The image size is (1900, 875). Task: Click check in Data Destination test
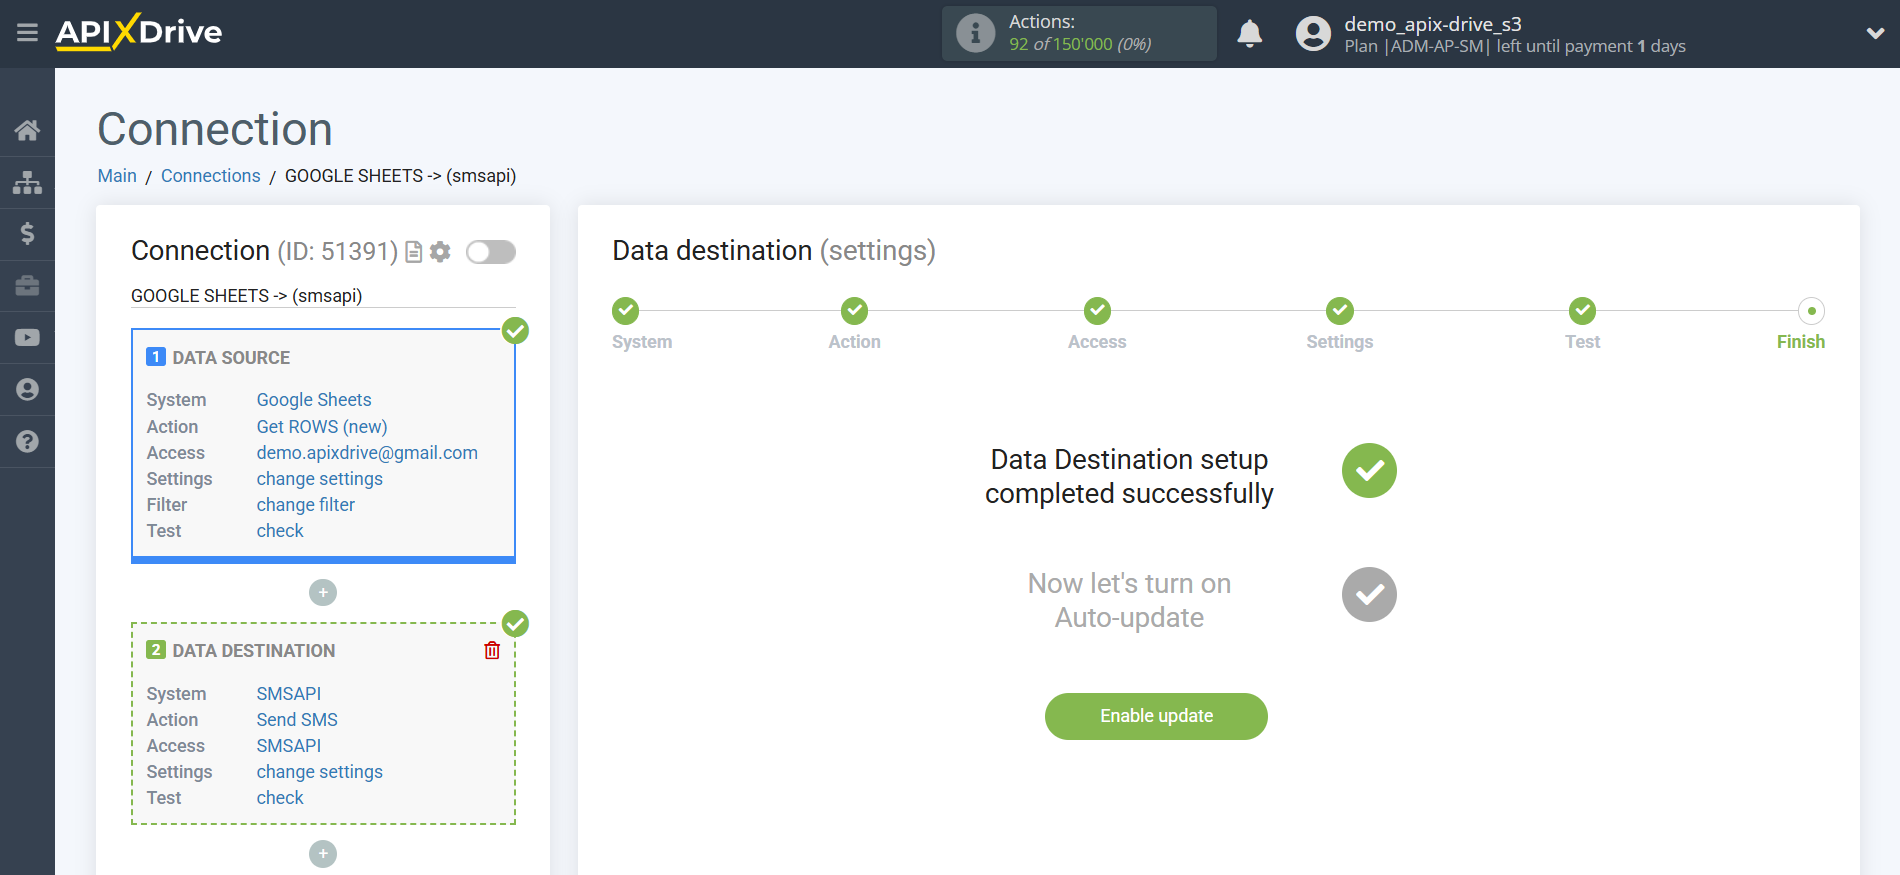(x=280, y=798)
